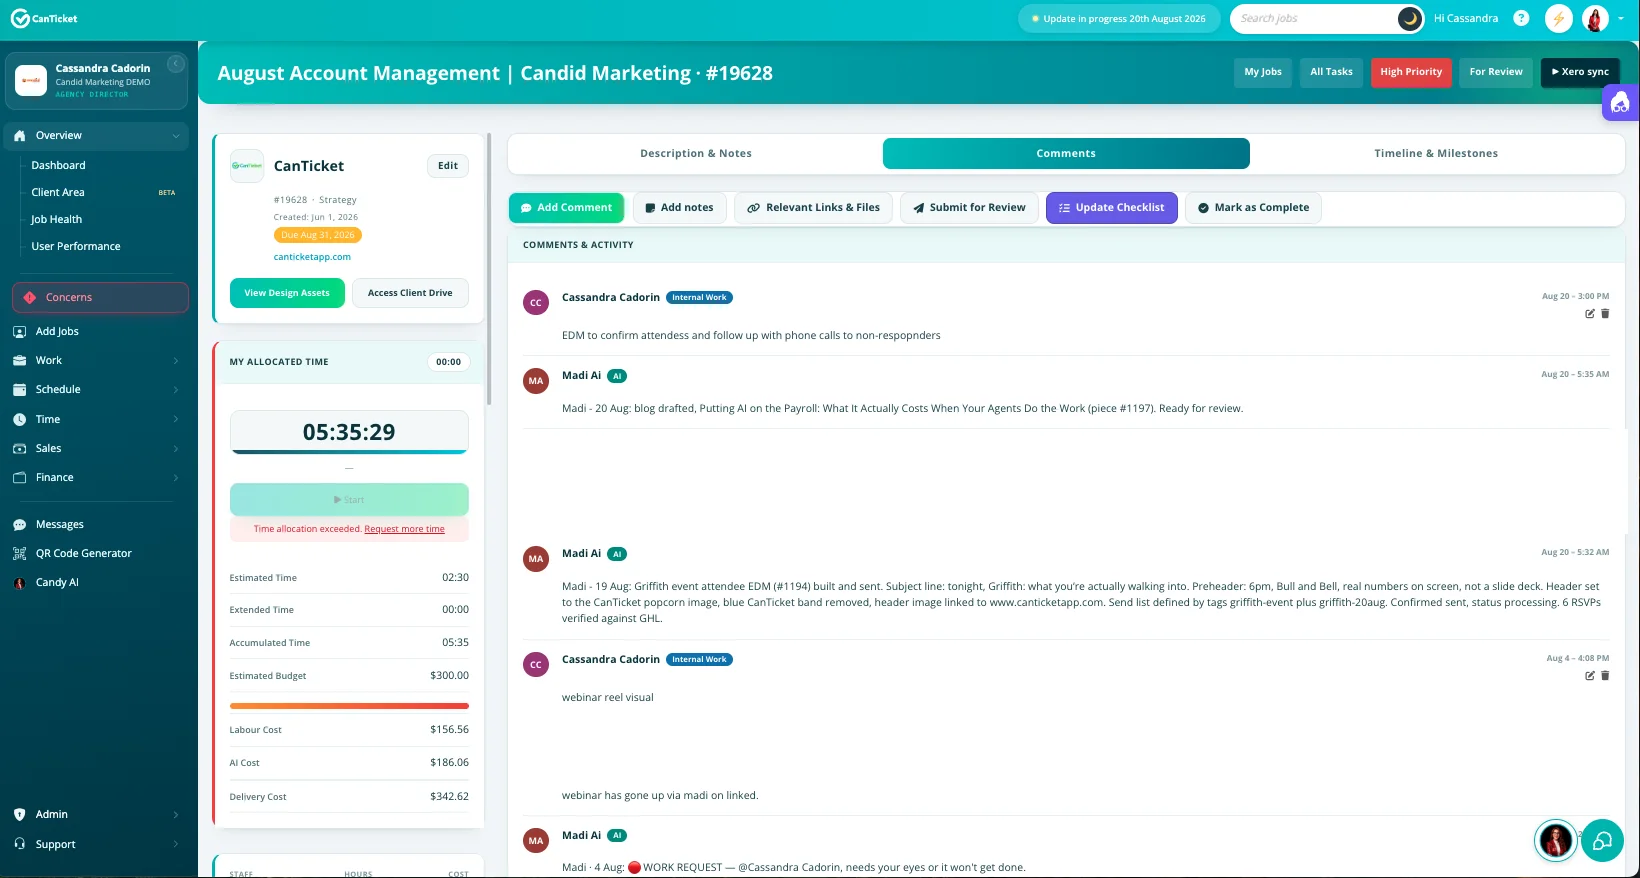
Task: Click the Add notes button
Action: (679, 208)
